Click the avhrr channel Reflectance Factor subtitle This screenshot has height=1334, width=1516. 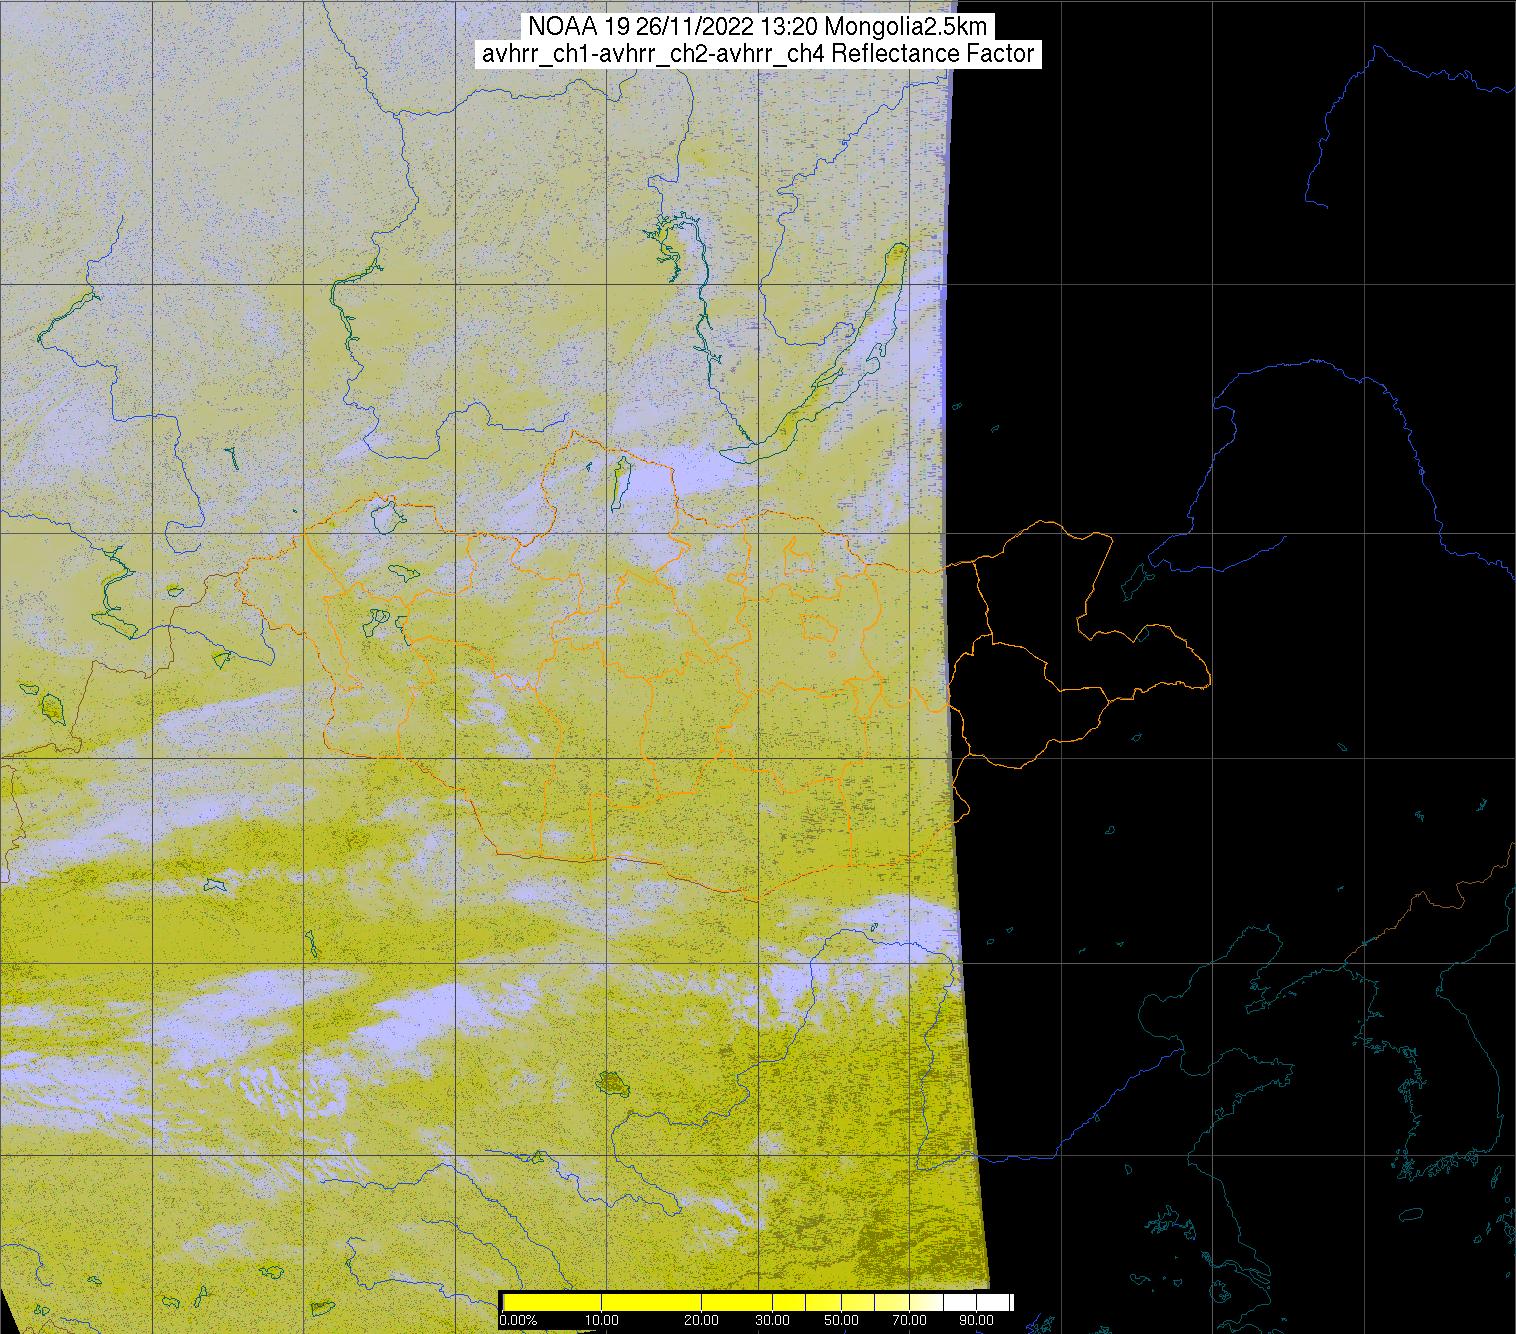pyautogui.click(x=758, y=54)
